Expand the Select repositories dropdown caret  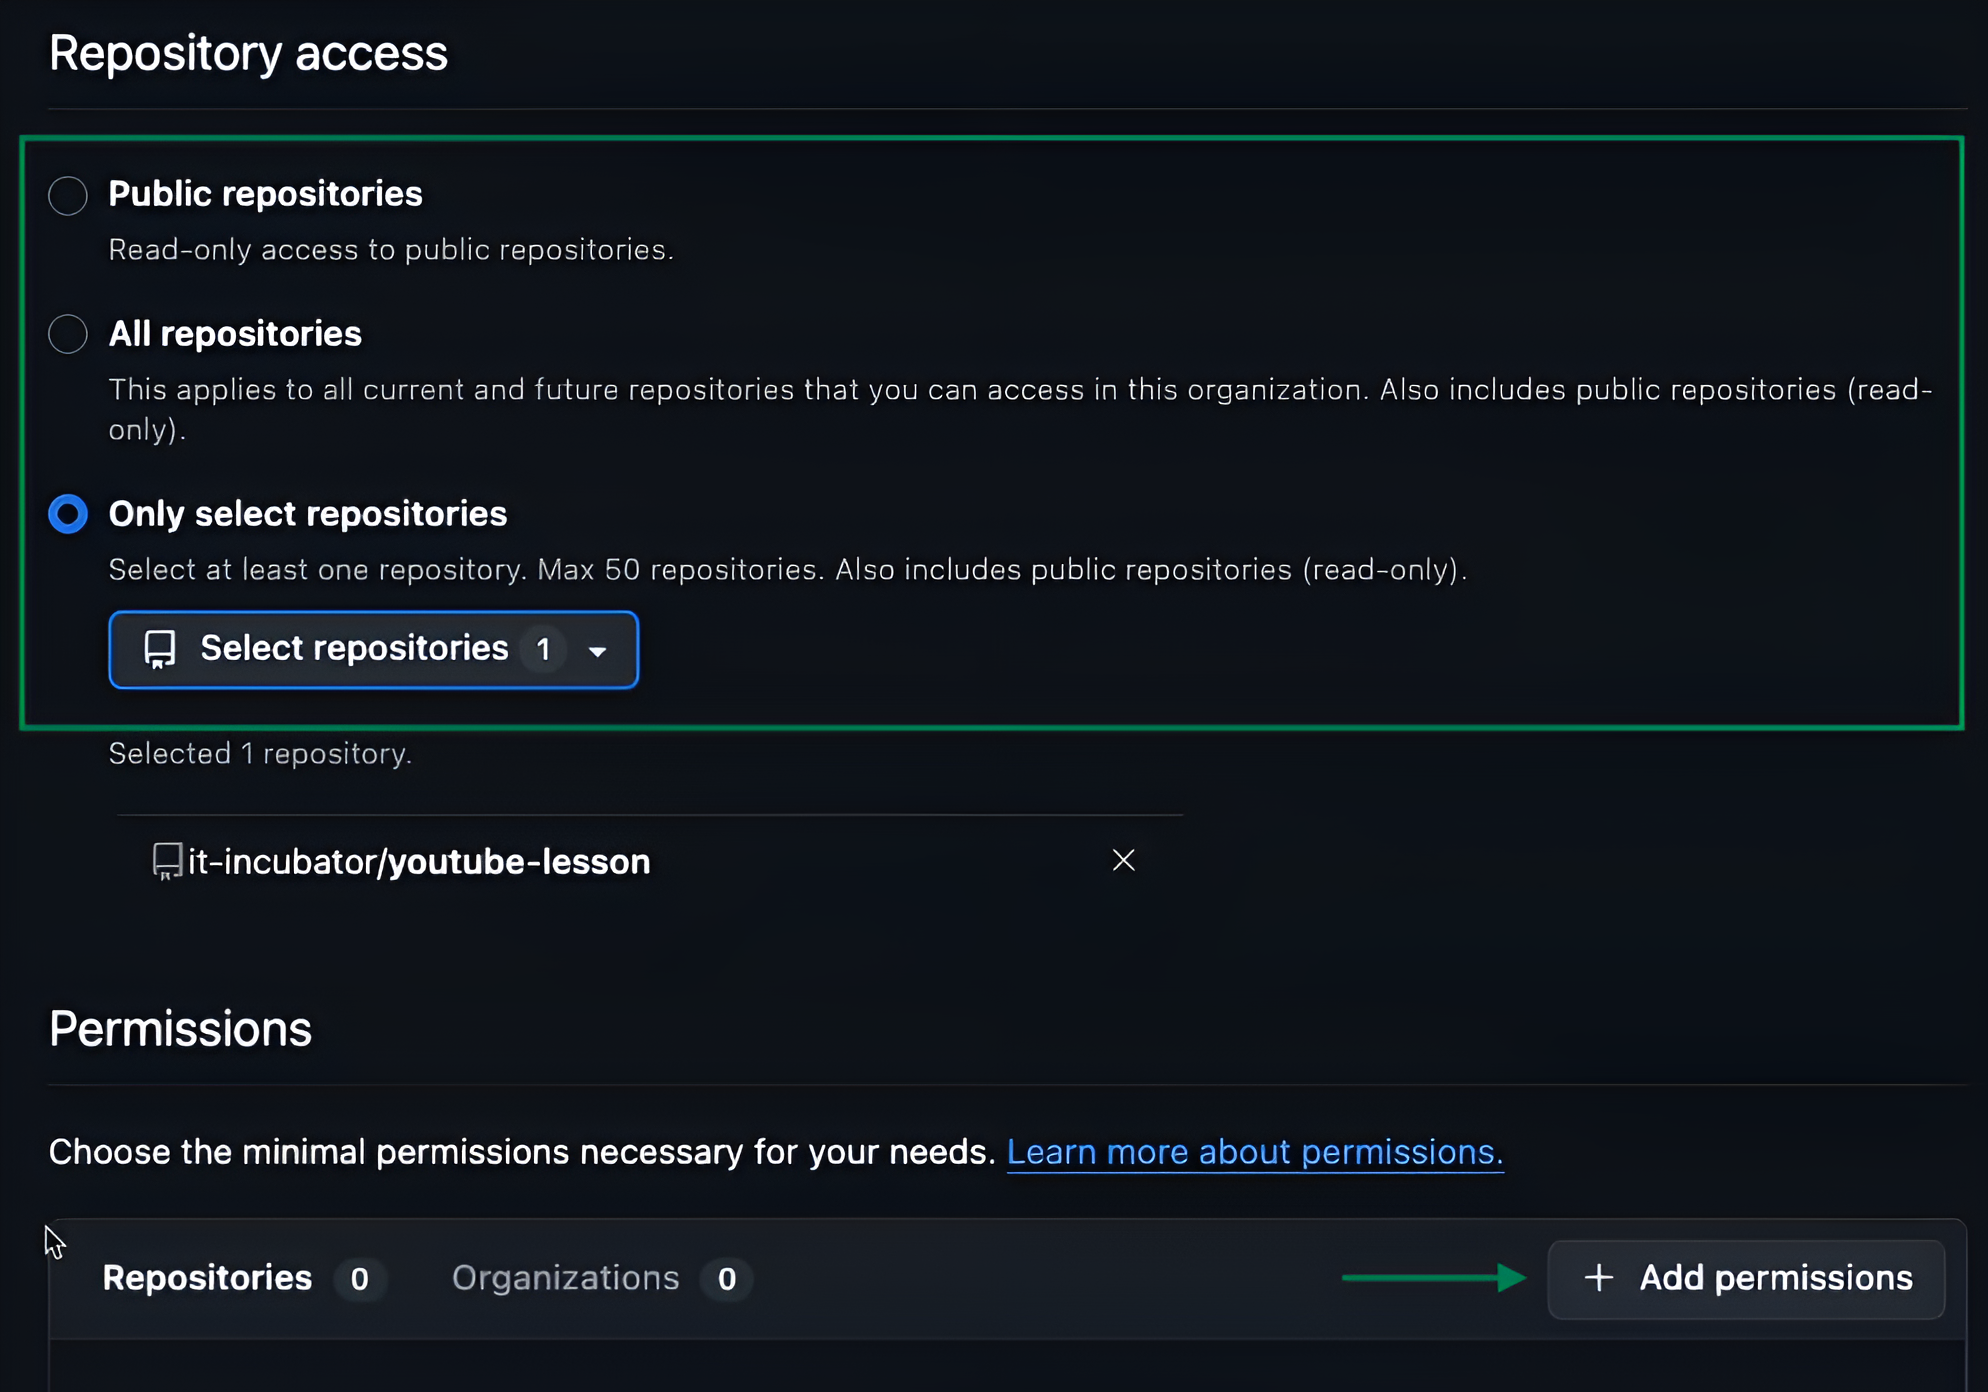click(x=598, y=651)
